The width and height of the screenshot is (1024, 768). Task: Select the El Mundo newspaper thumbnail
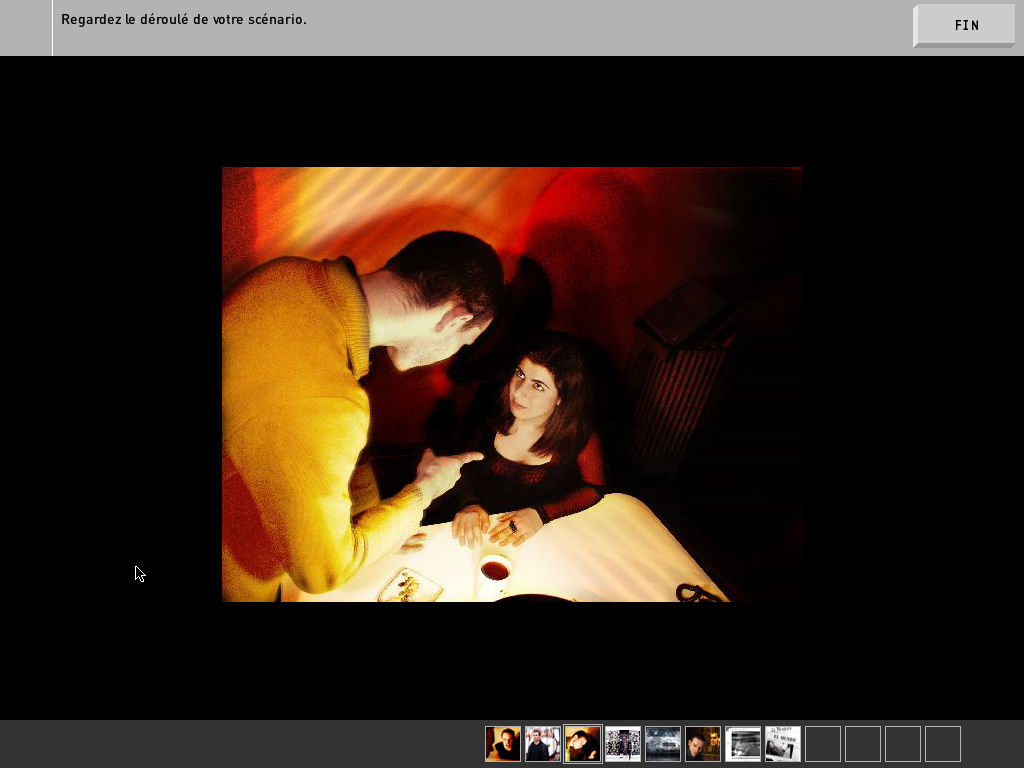783,744
